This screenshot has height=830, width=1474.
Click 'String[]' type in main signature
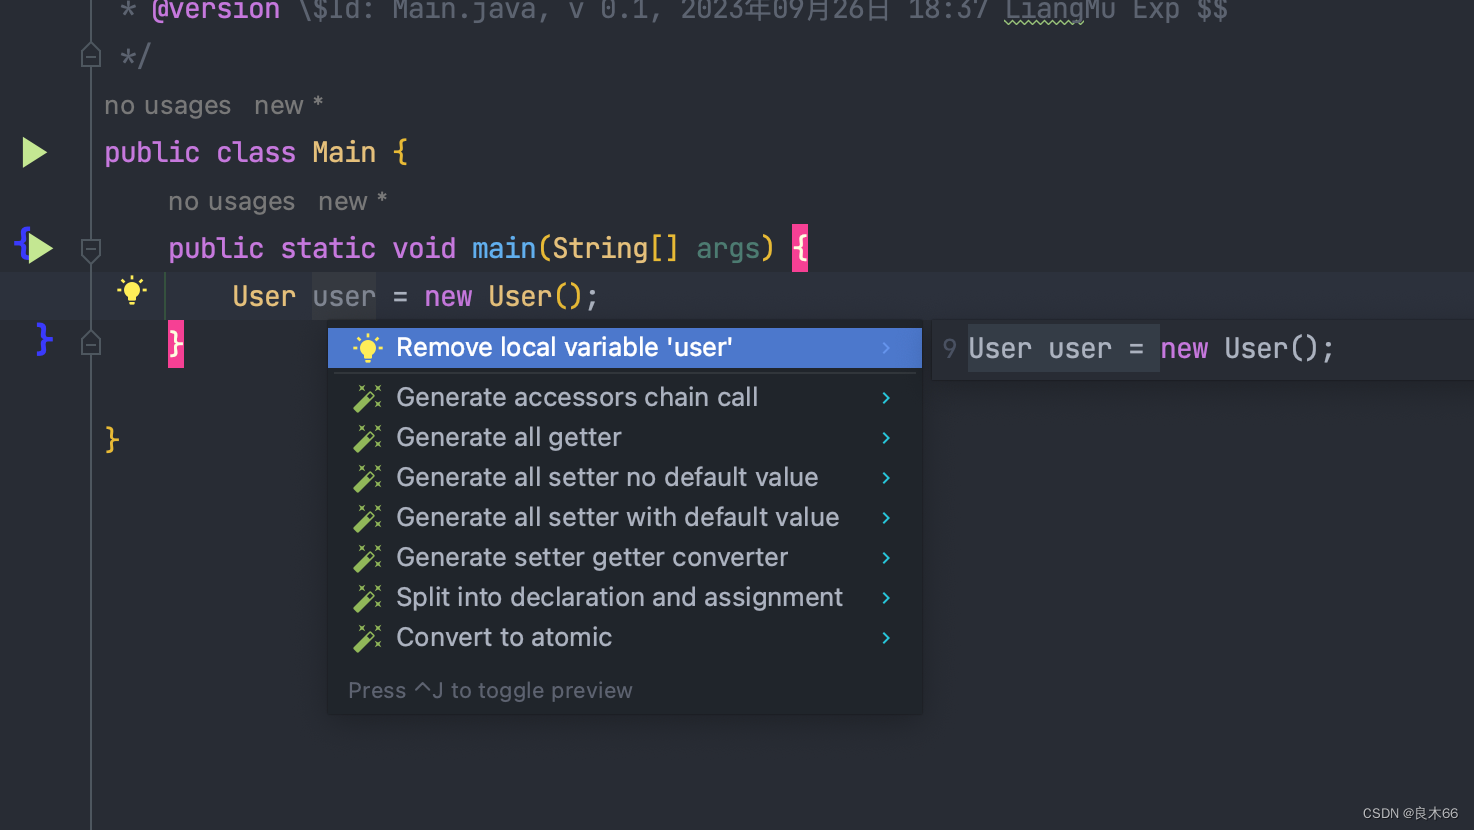(615, 249)
